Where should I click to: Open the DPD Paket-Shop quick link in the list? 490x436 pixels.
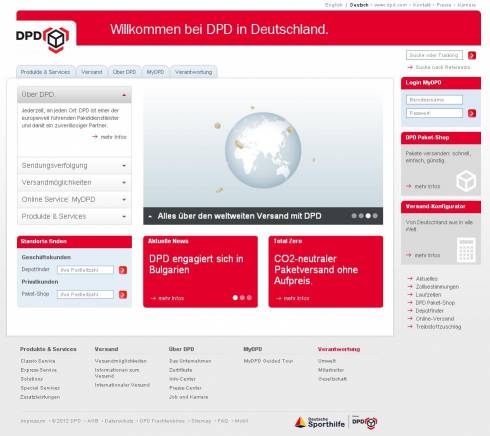point(435,303)
